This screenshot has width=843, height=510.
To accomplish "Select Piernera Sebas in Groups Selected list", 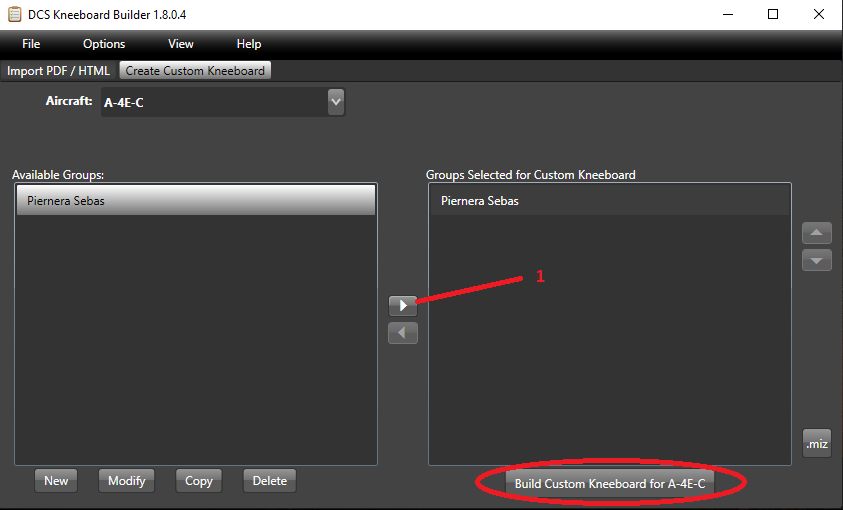I will 610,200.
